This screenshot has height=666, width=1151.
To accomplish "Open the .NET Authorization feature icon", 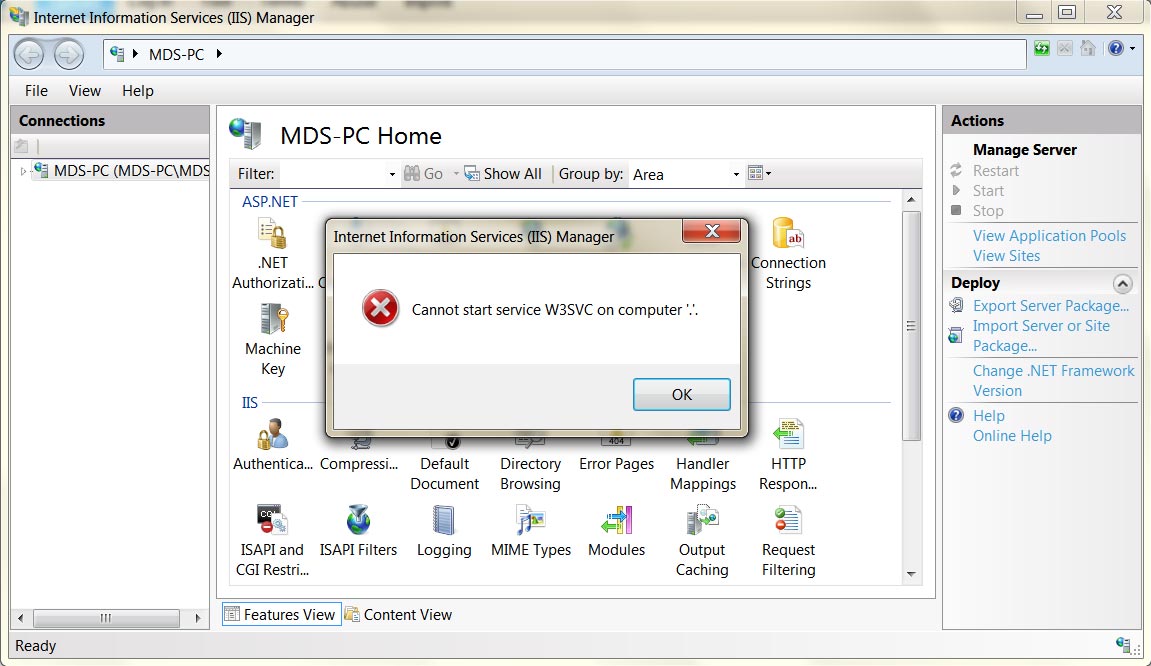I will (272, 234).
